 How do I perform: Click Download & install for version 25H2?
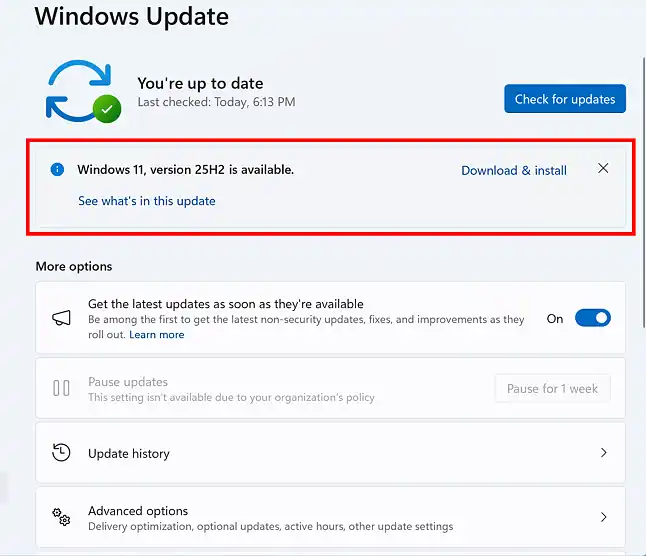pyautogui.click(x=513, y=170)
